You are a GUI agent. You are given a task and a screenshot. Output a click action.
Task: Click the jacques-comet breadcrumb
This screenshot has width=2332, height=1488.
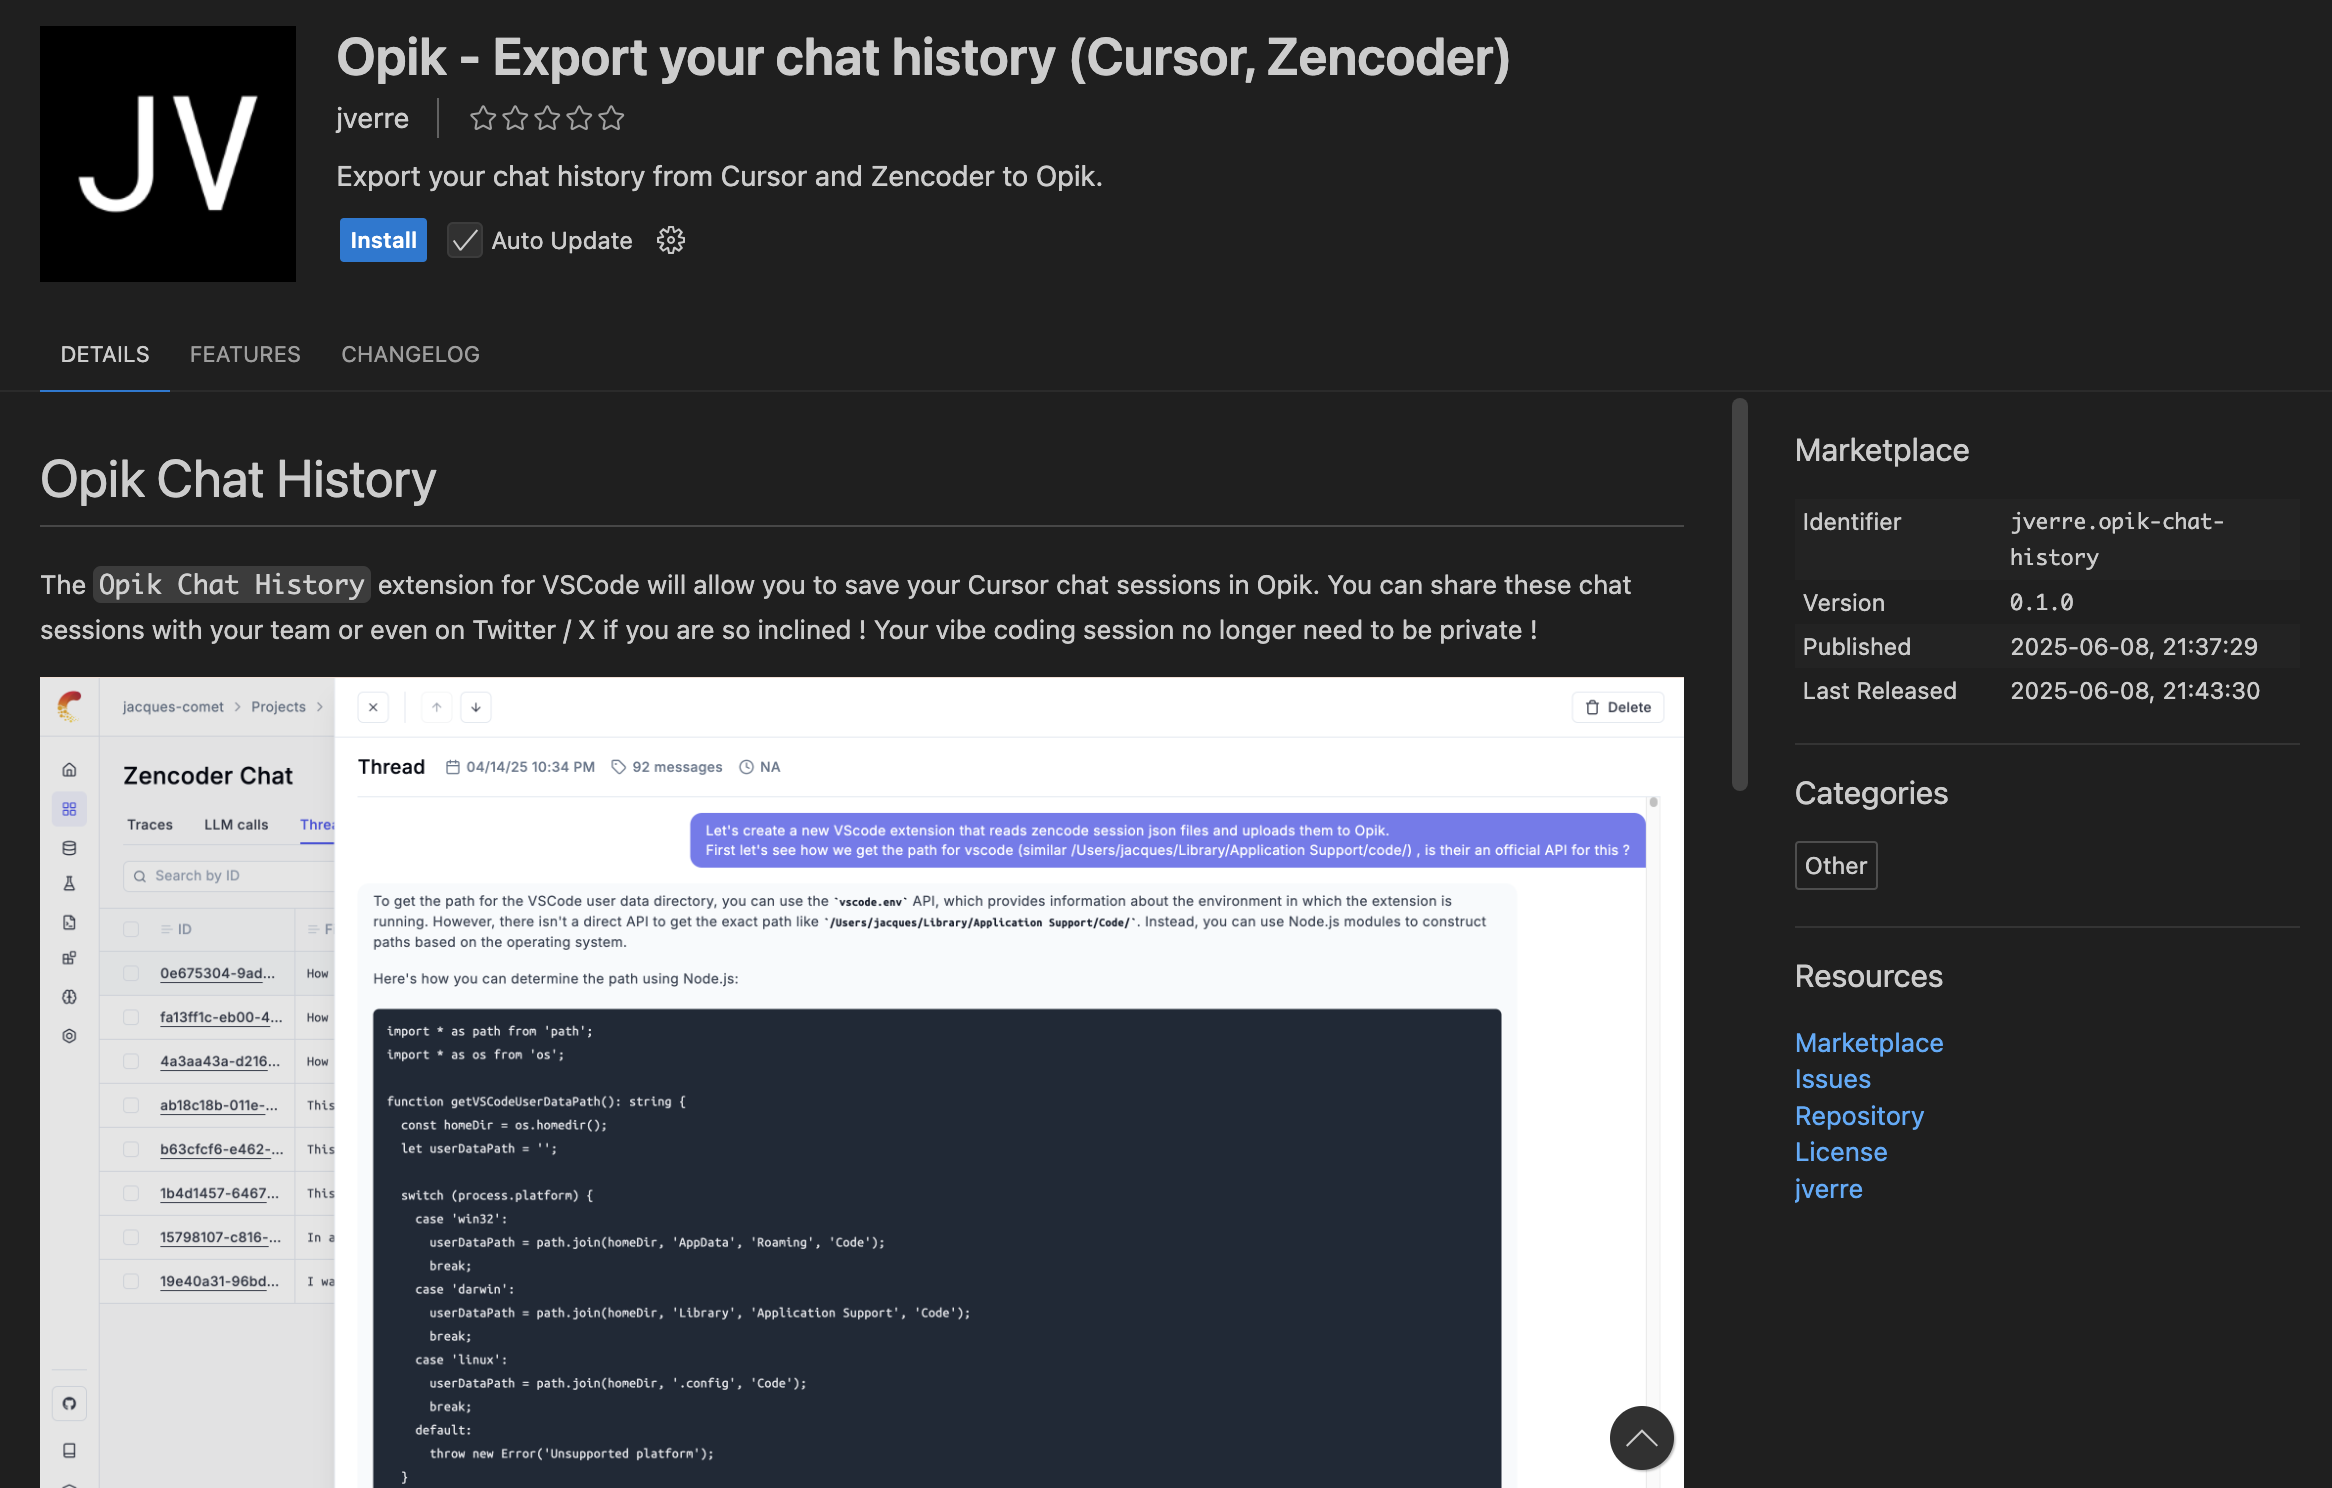(173, 707)
